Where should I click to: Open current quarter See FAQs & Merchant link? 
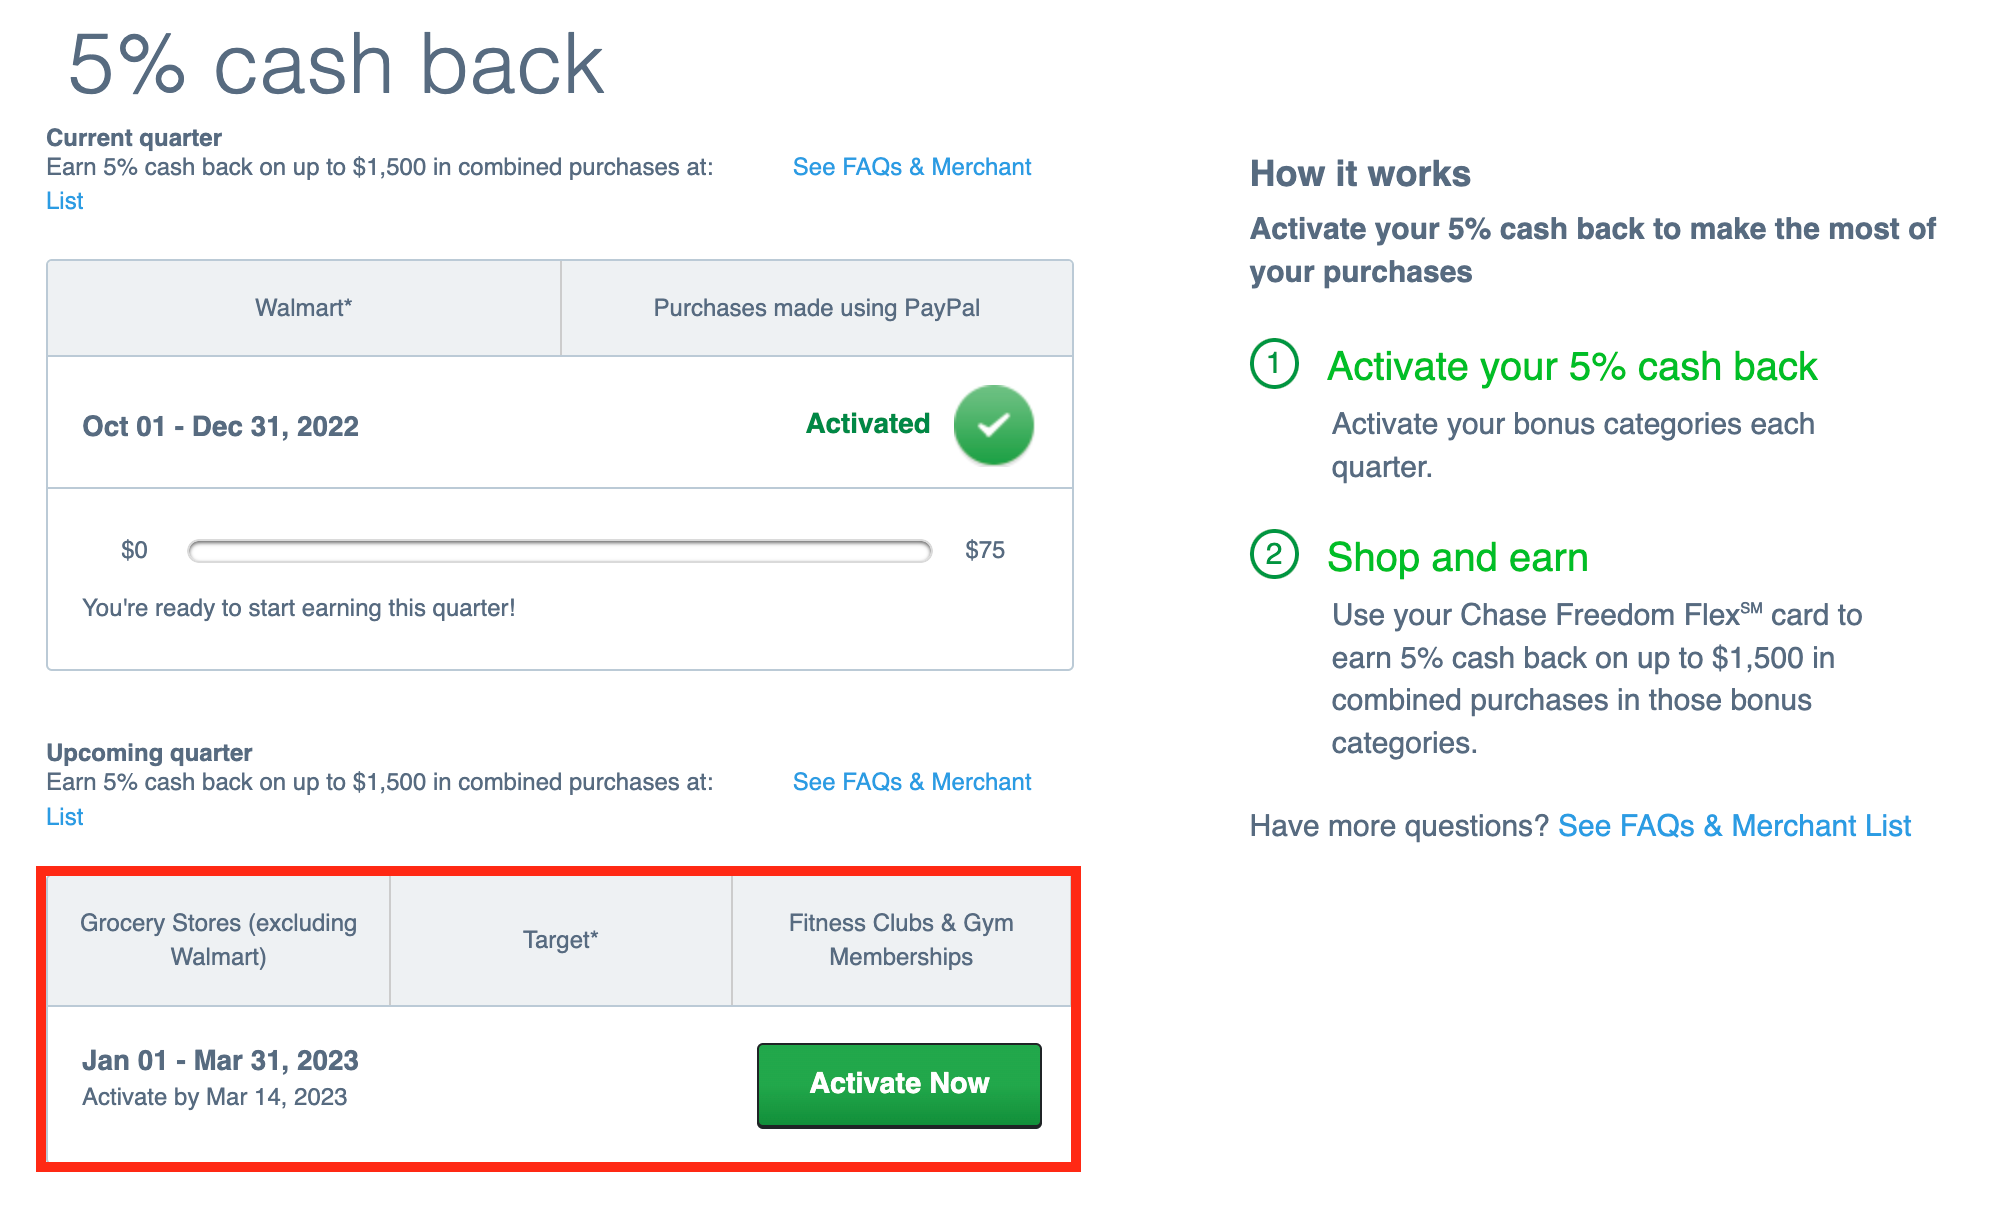[x=911, y=167]
